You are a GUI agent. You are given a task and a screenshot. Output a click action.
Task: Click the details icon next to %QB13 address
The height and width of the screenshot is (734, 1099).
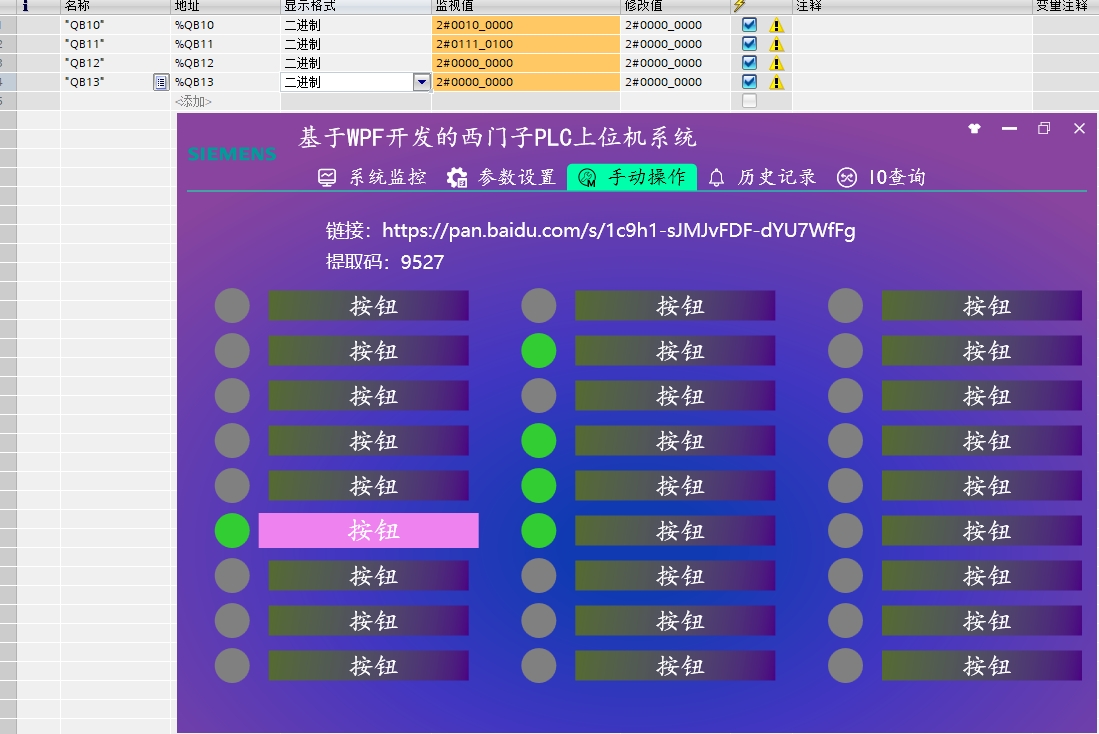(161, 82)
